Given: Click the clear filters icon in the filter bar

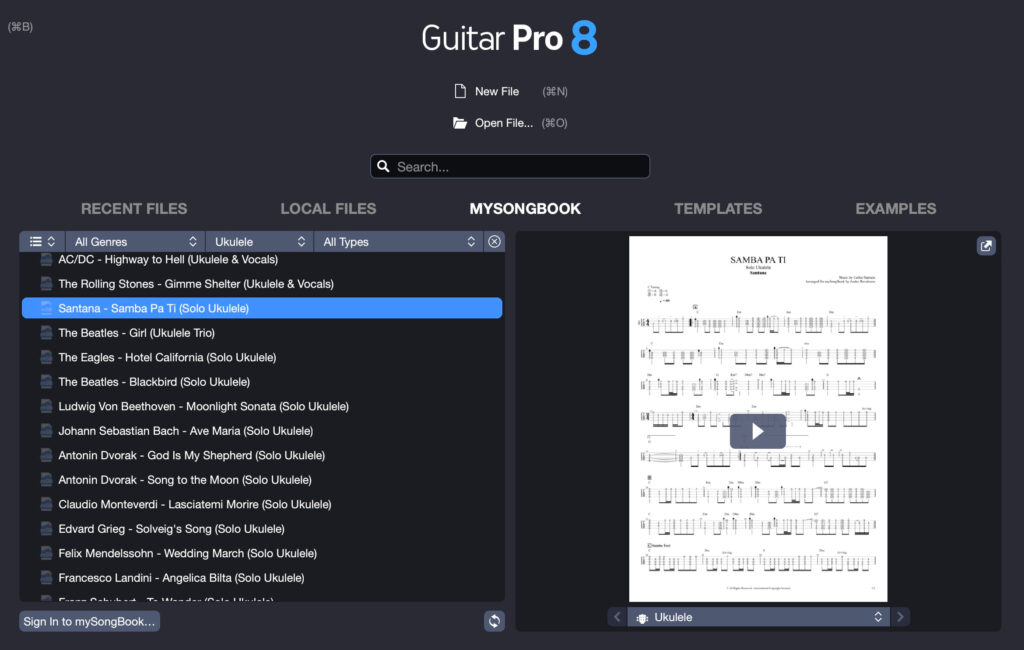Looking at the screenshot, I should coord(494,241).
